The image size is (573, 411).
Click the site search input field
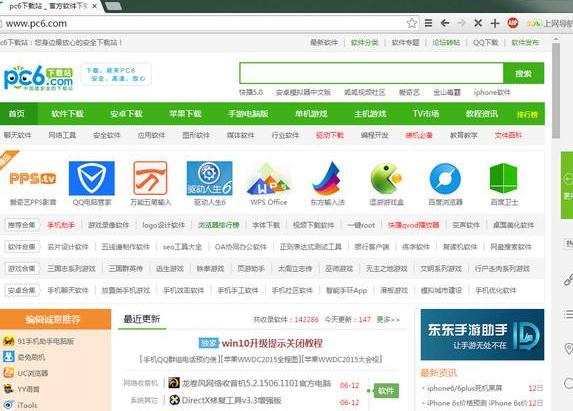tap(371, 73)
